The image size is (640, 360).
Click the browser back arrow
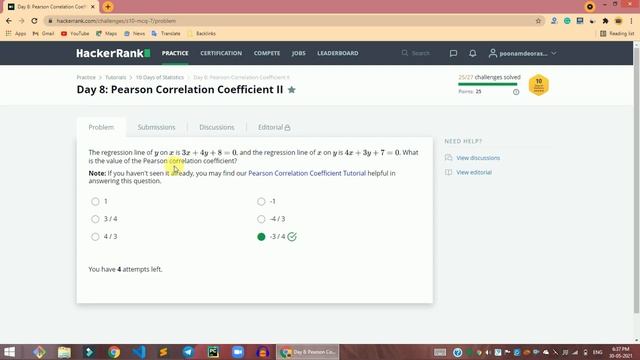pos(9,21)
